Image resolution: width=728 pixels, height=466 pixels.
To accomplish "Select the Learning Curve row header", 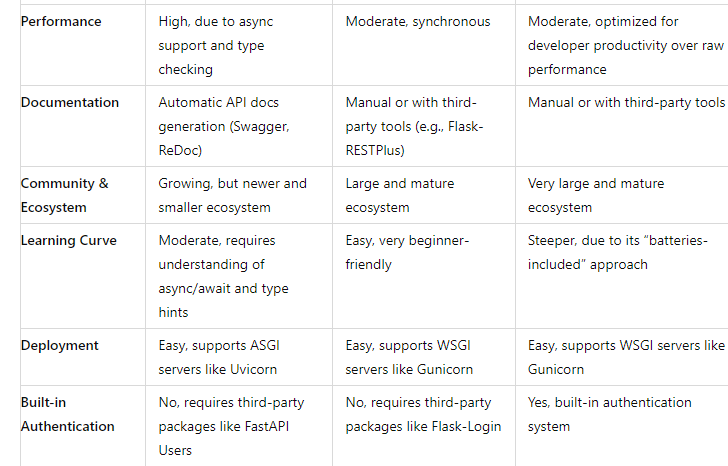I will (69, 240).
